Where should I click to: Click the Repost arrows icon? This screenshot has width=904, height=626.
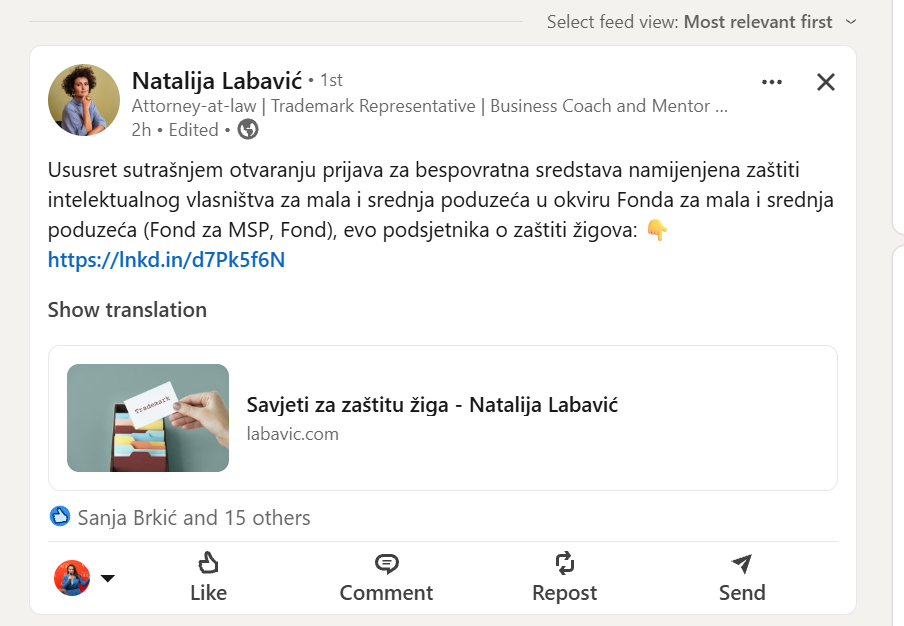coord(564,563)
